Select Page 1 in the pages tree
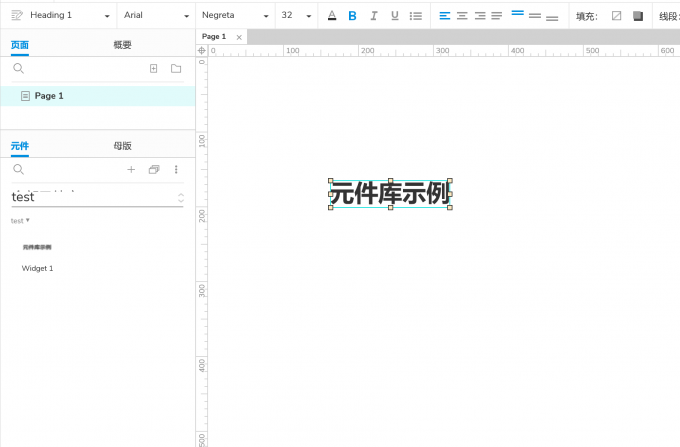Image resolution: width=680 pixels, height=447 pixels. click(98, 96)
